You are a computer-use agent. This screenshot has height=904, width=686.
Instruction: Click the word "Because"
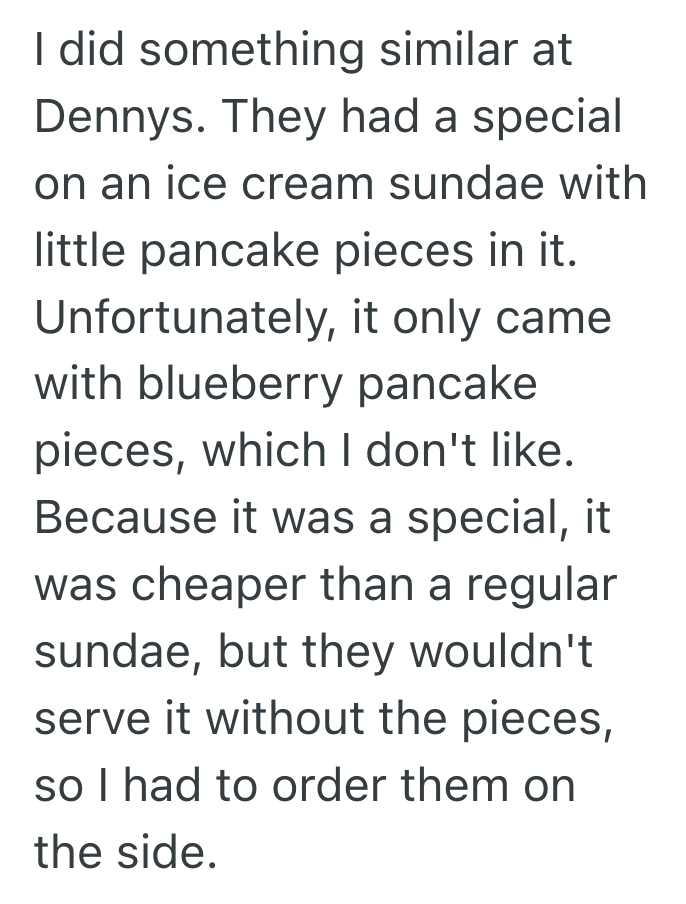124,518
